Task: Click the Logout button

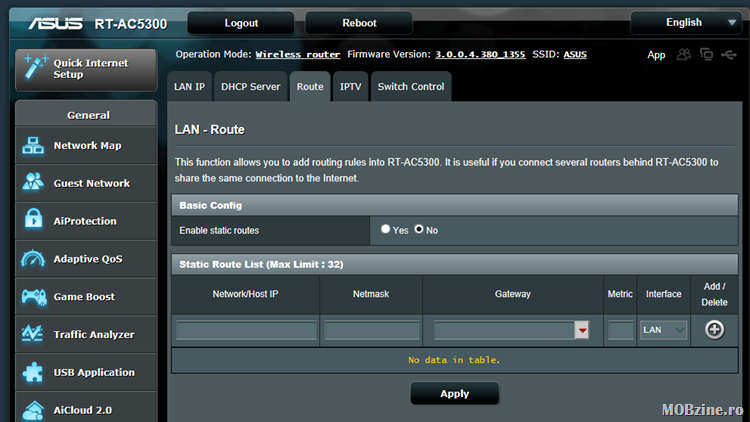Action: pyautogui.click(x=241, y=23)
